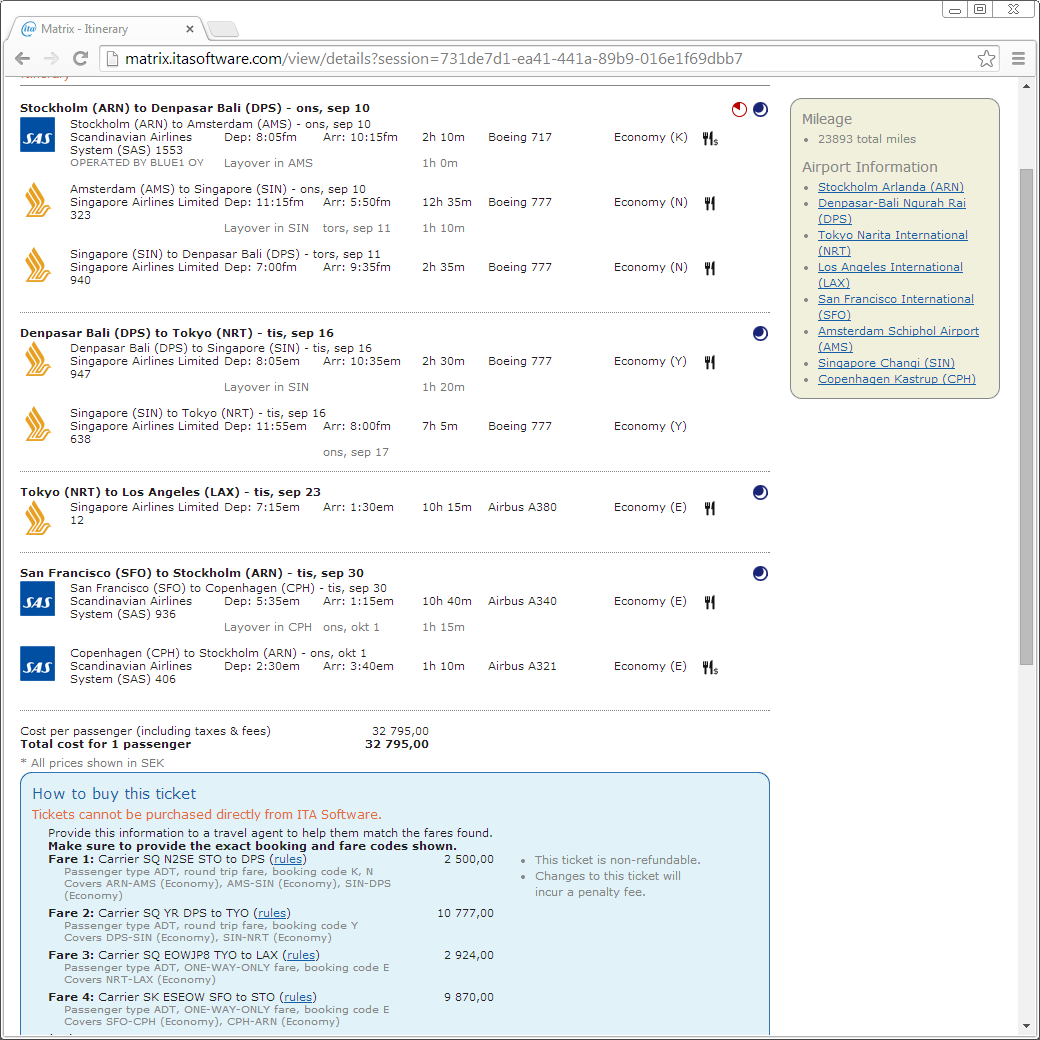Bookmark page with the star icon
The width and height of the screenshot is (1040, 1040).
click(x=986, y=59)
